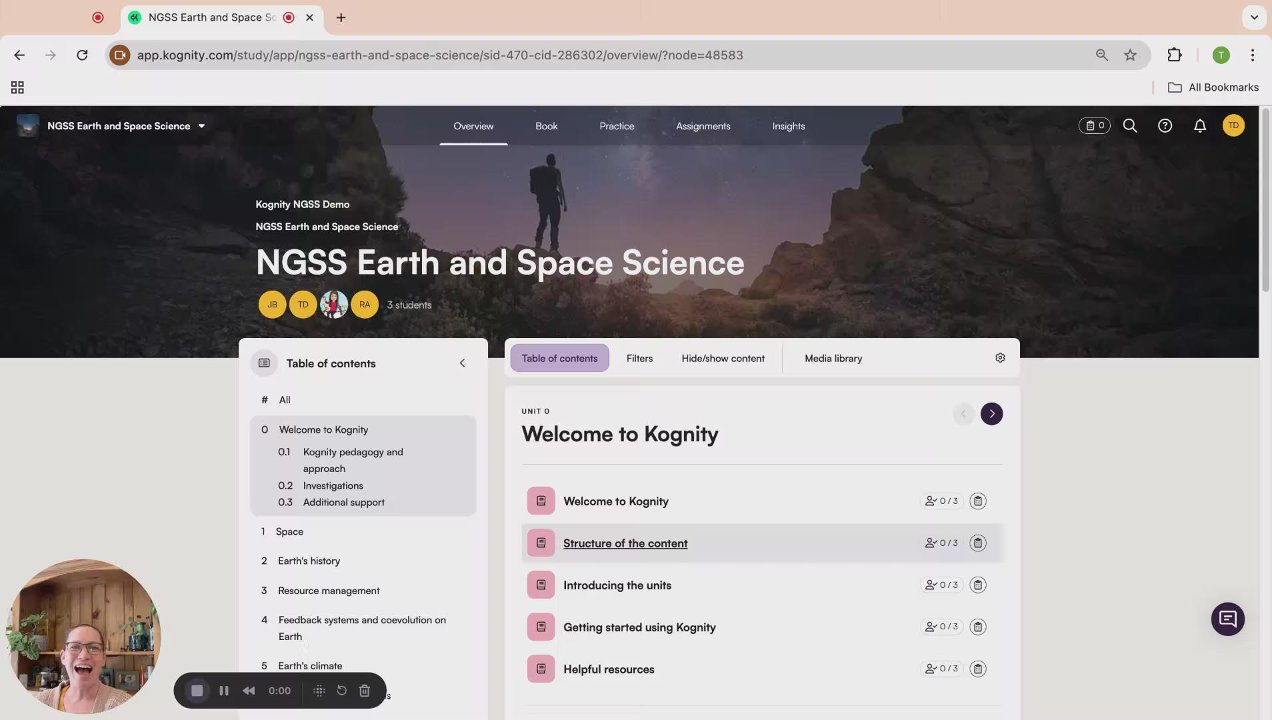Open the Filters option
This screenshot has height=720, width=1272.
point(639,358)
